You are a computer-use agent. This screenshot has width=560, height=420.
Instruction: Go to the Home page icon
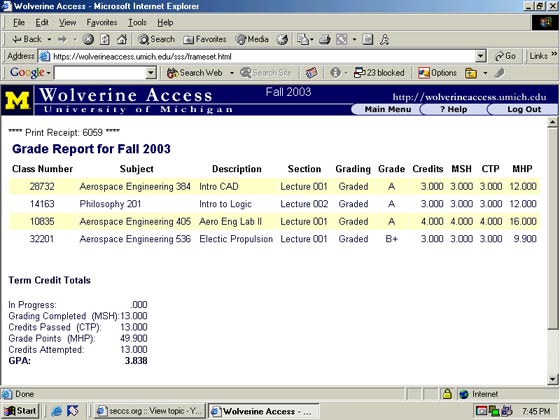[122, 39]
